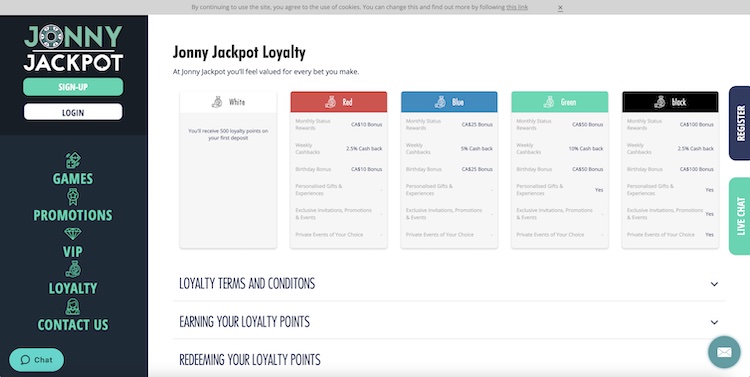The width and height of the screenshot is (750, 377).
Task: Dismiss the cookie notice with X
Action: tap(560, 7)
